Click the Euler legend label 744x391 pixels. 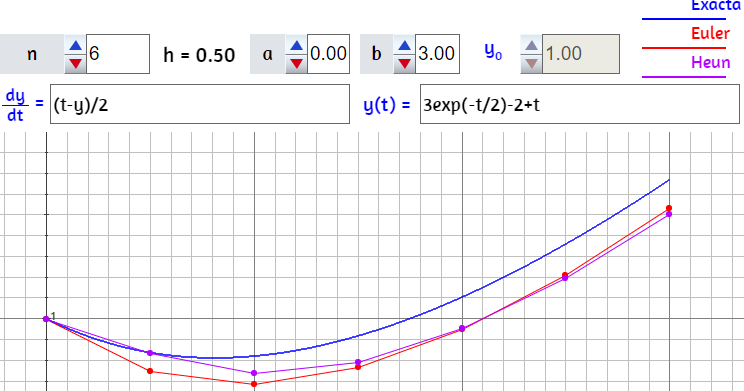710,34
